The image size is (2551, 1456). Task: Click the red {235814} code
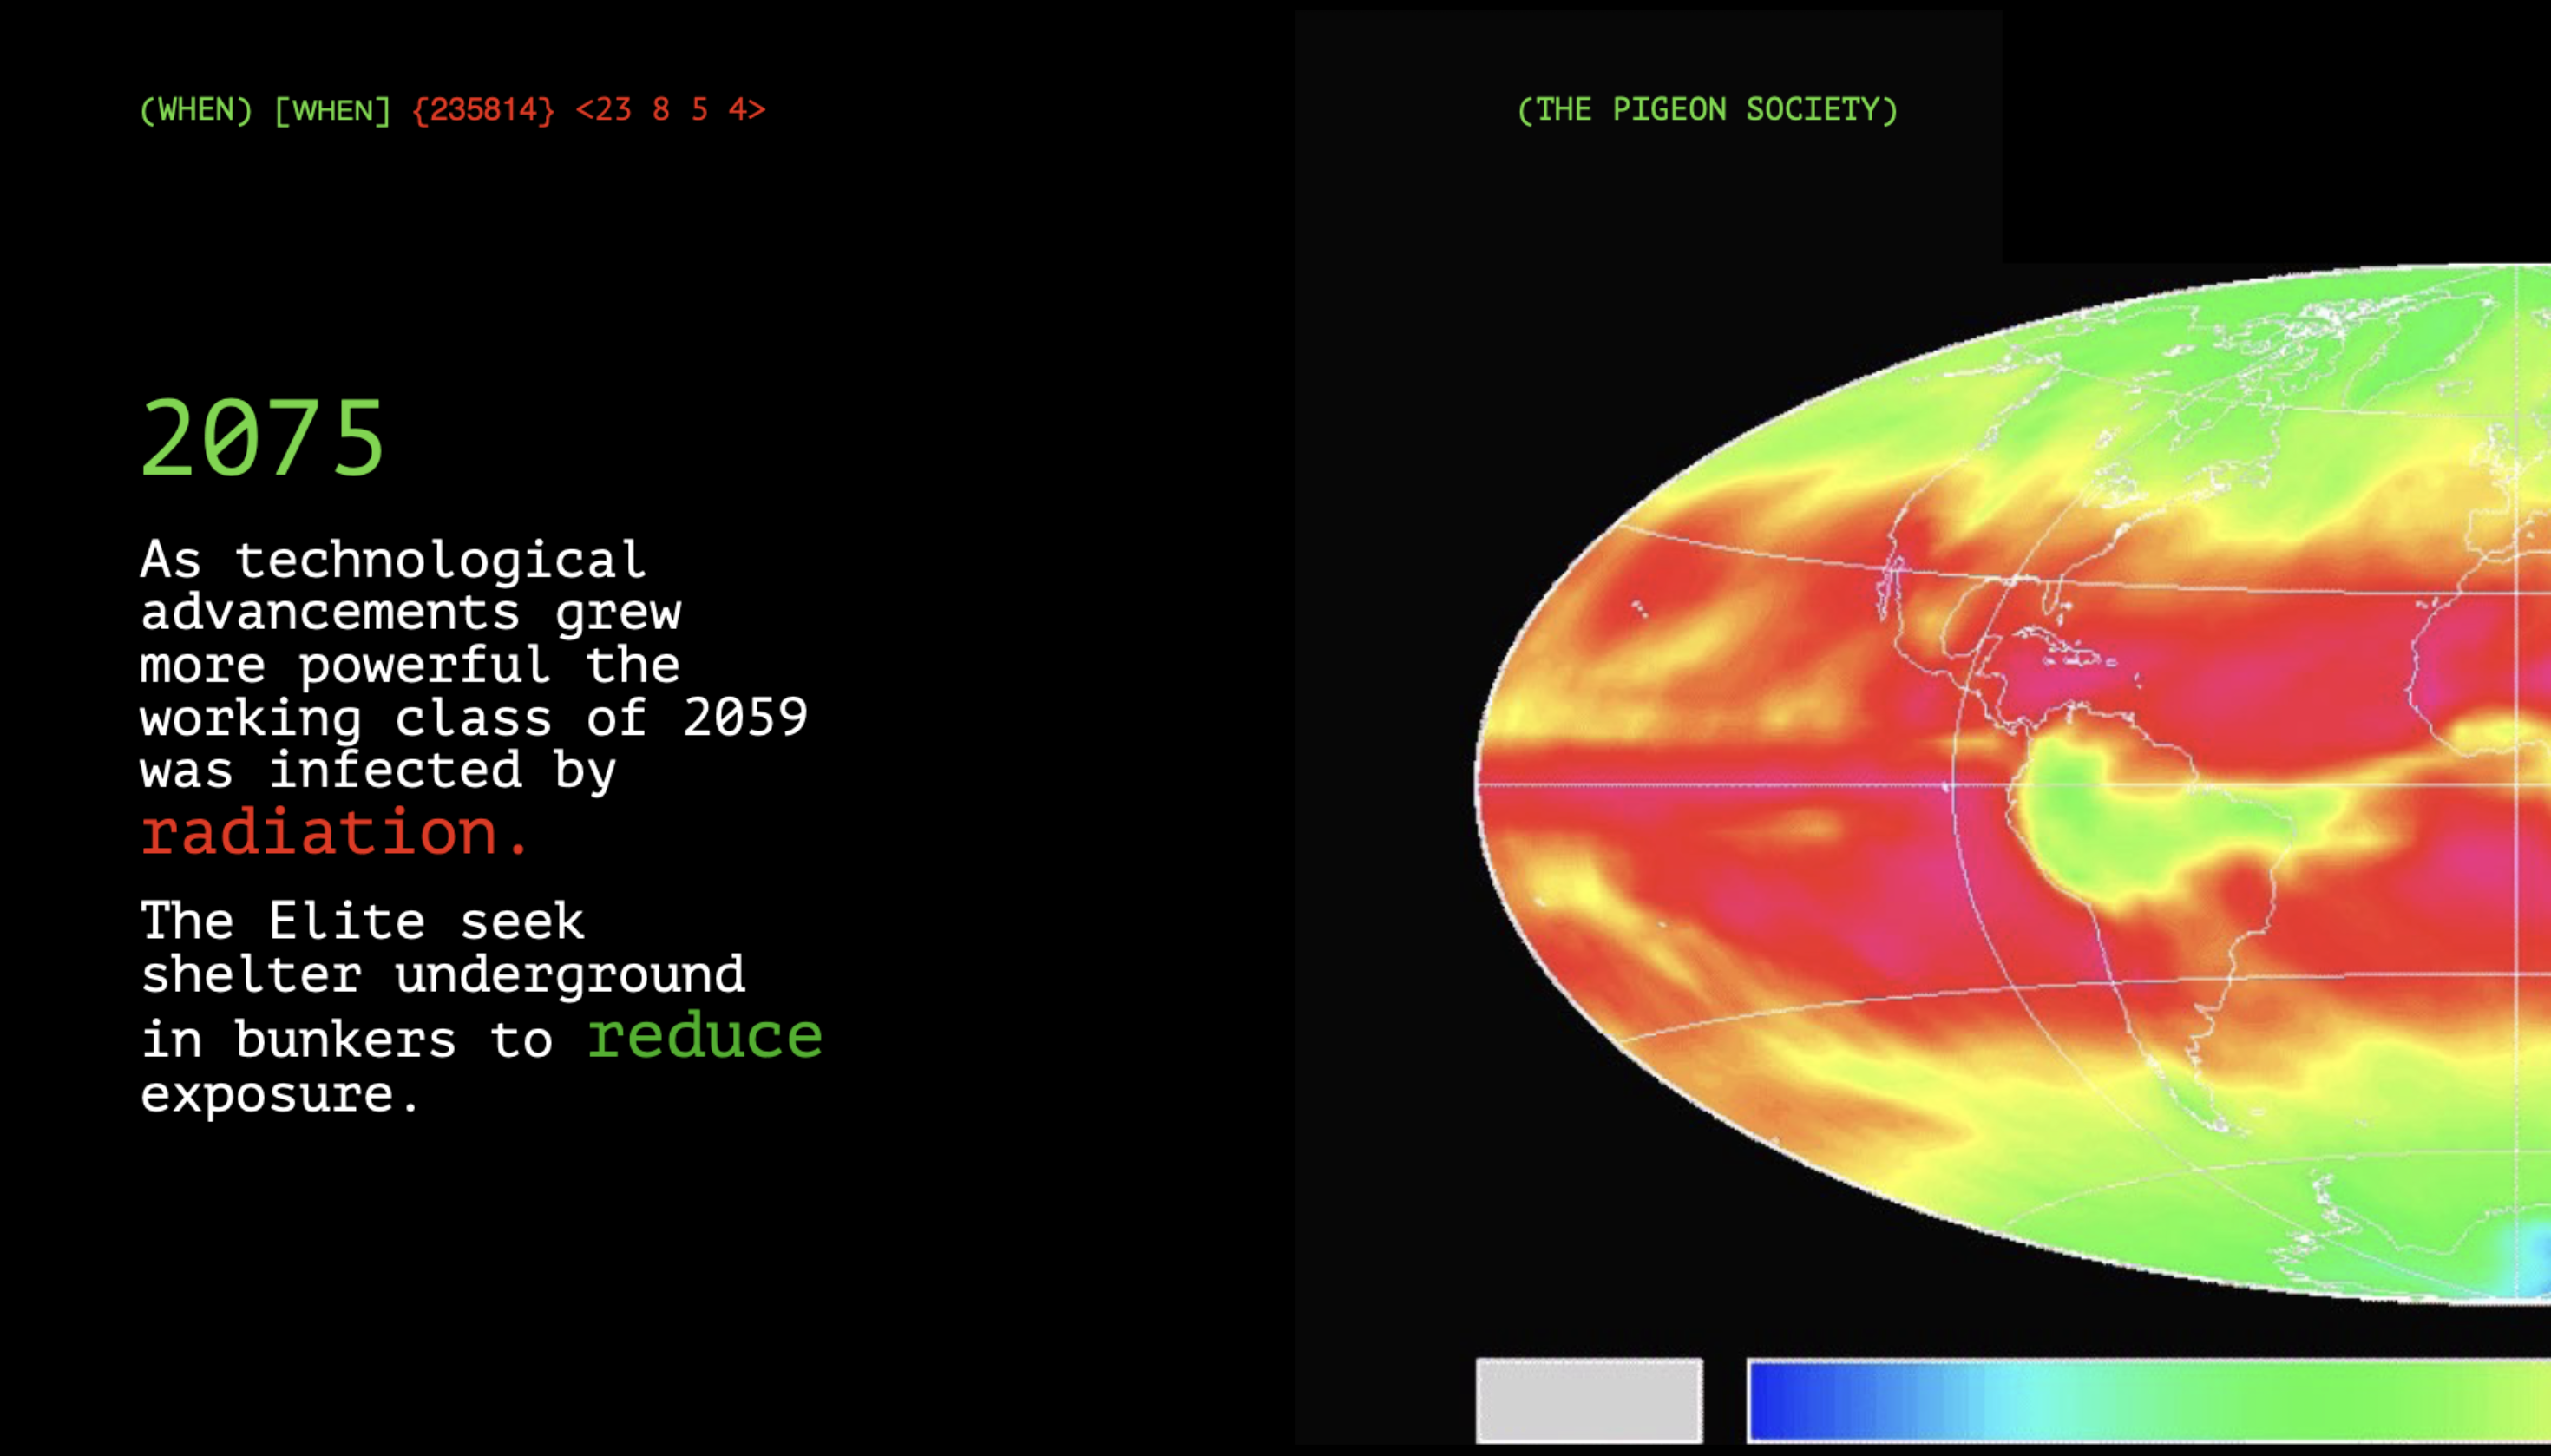tap(483, 110)
